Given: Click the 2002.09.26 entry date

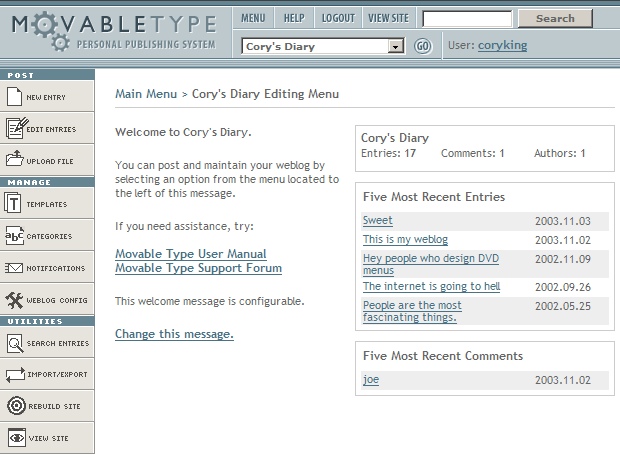Looking at the screenshot, I should tap(563, 287).
